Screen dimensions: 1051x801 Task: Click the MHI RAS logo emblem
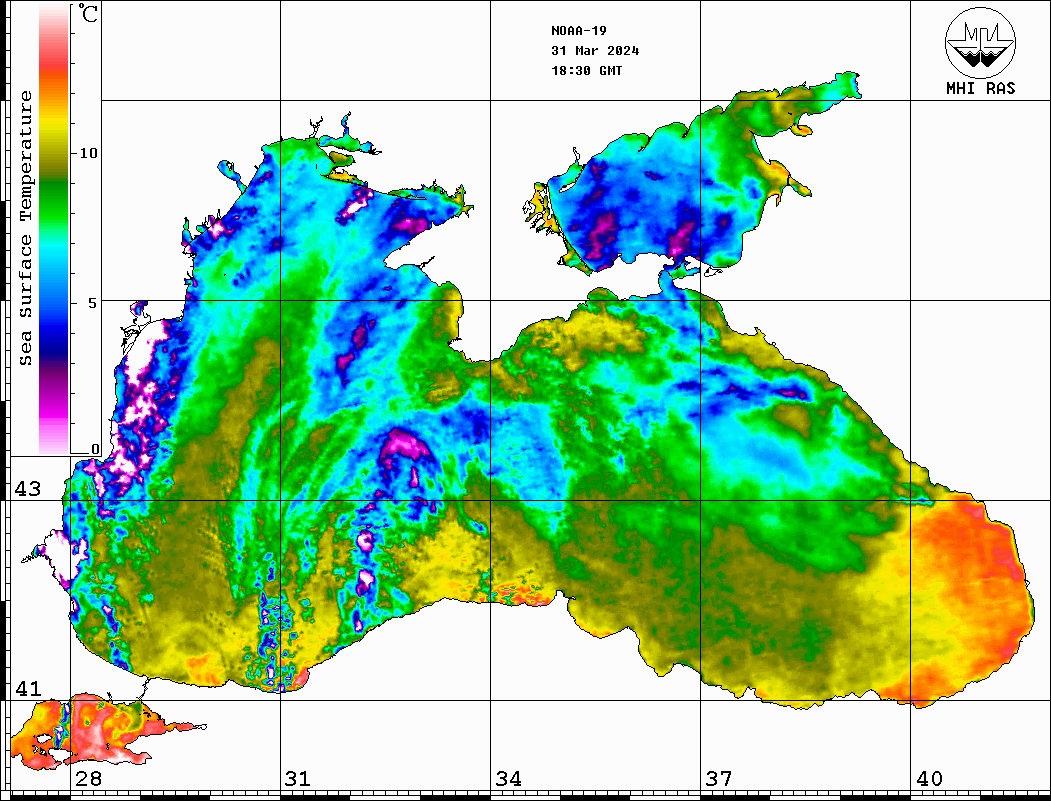(980, 42)
